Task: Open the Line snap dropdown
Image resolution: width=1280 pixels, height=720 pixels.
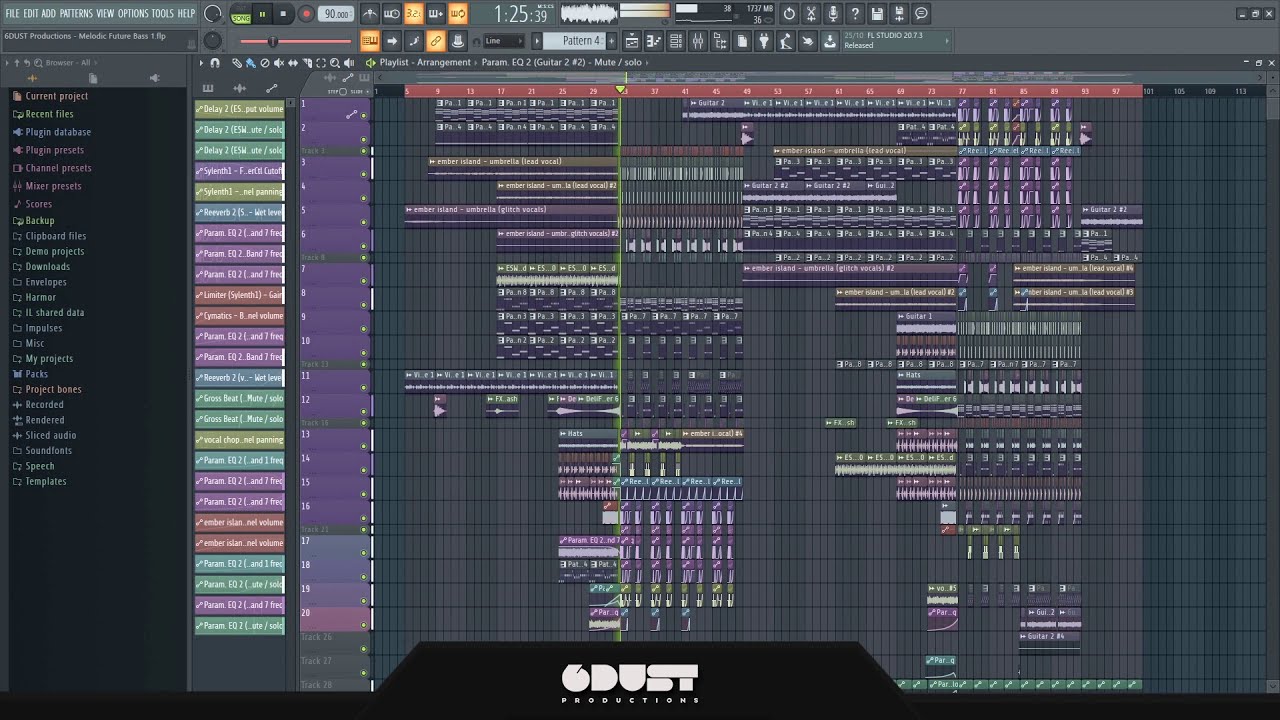Action: (503, 41)
